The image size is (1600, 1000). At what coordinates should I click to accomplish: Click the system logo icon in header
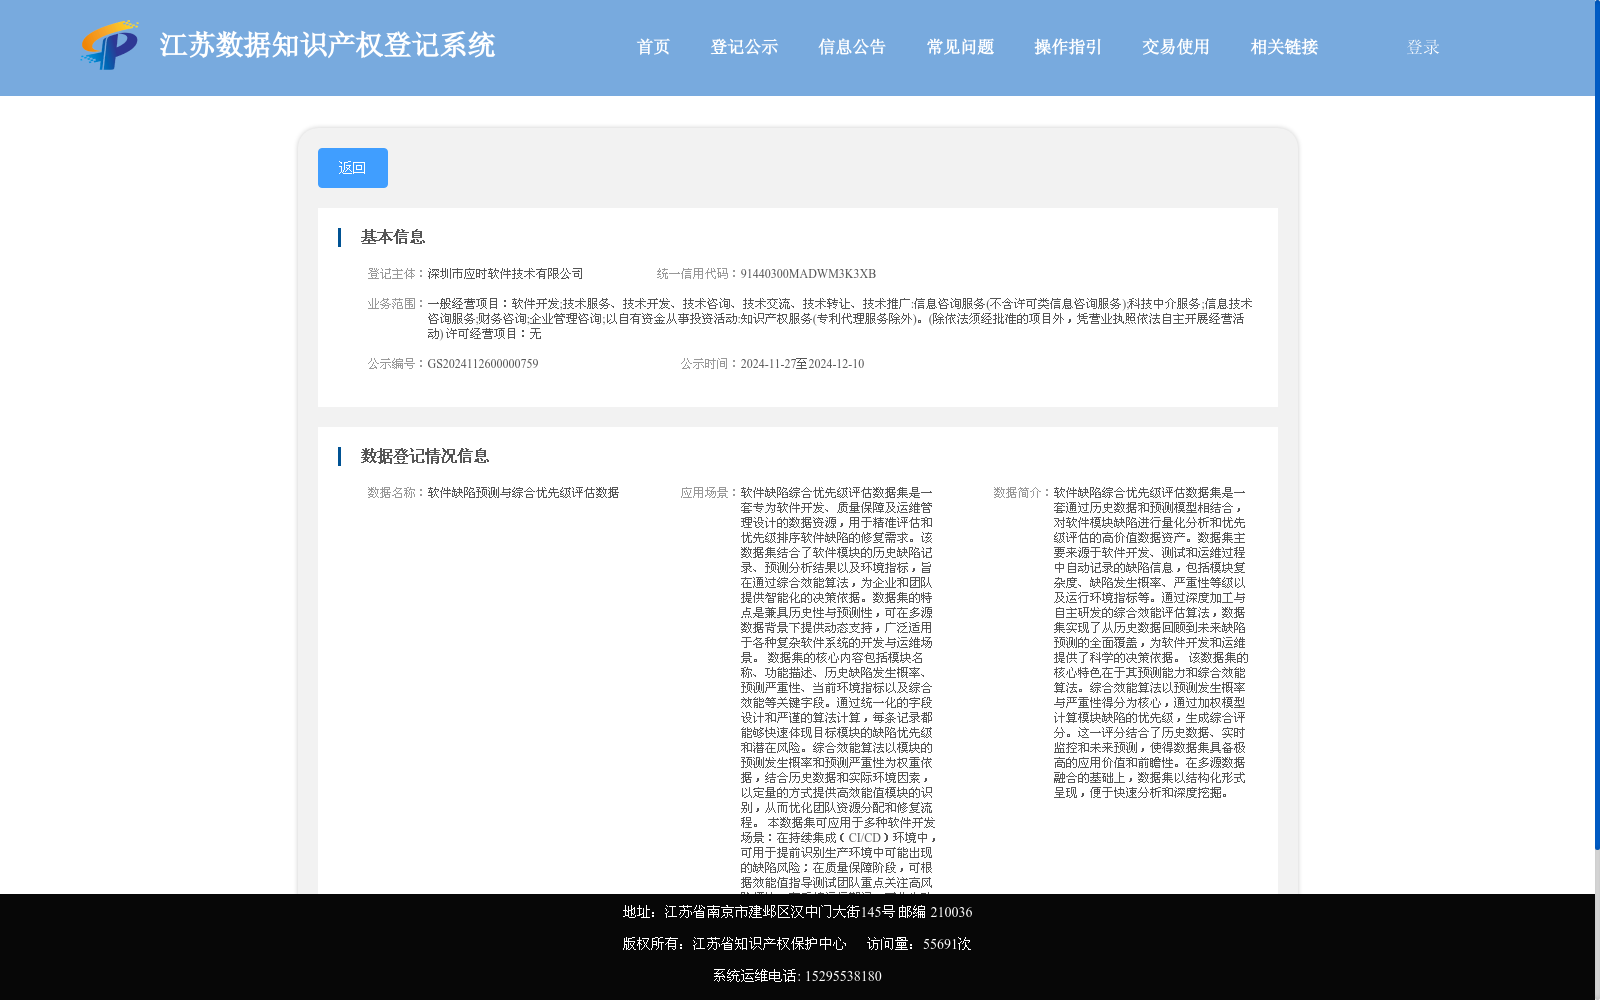tap(110, 45)
